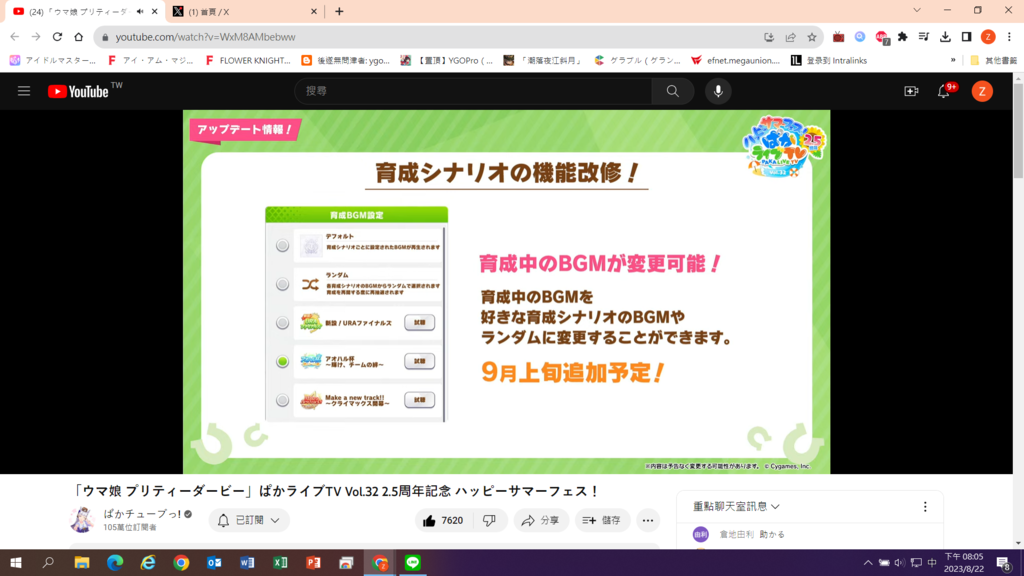Mute the YouTube tab's audio
The image size is (1024, 576).
140,12
